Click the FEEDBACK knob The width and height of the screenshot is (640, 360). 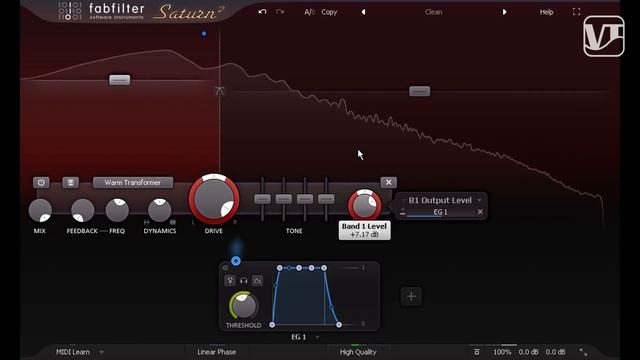[x=82, y=211]
